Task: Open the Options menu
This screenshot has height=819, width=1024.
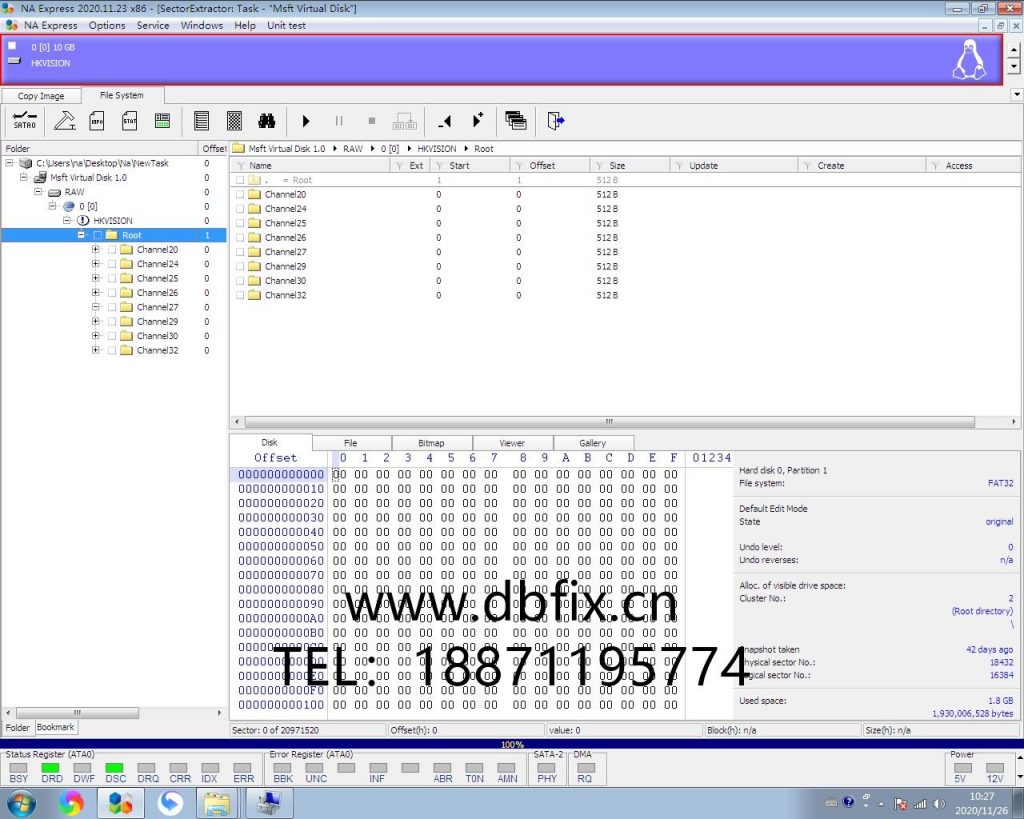Action: click(107, 25)
